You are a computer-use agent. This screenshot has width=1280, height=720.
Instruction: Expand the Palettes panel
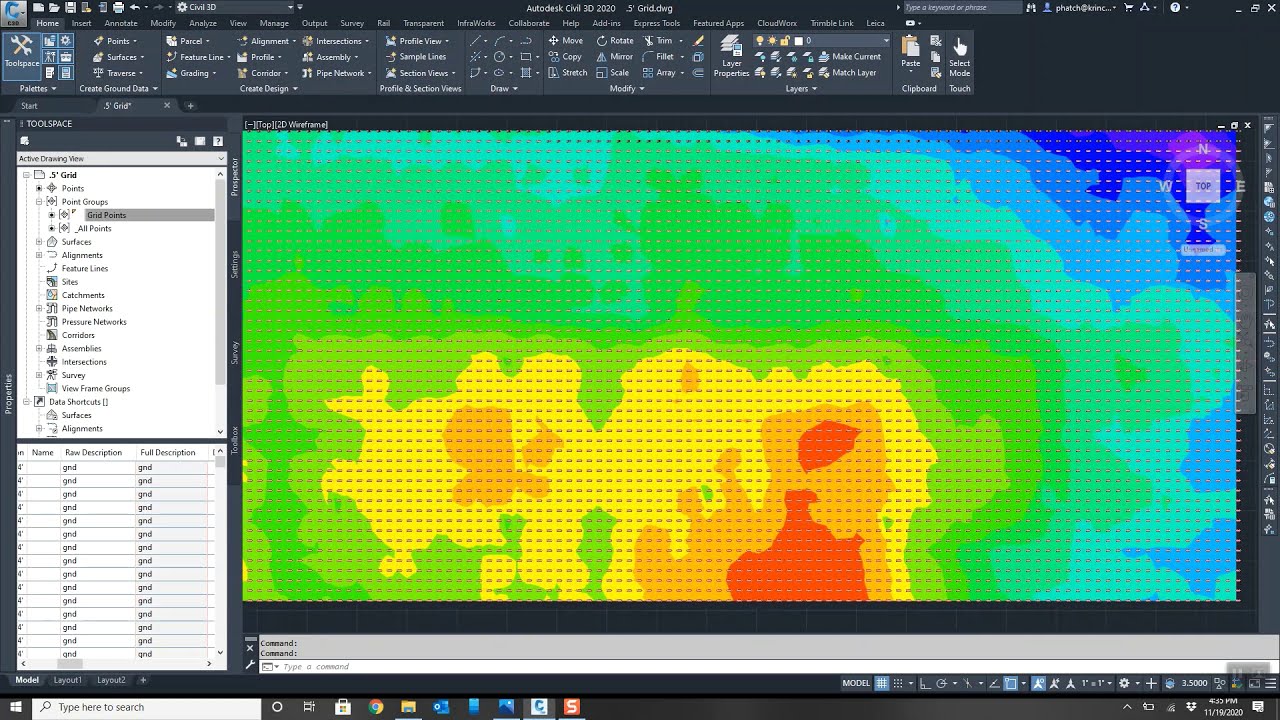[x=38, y=88]
